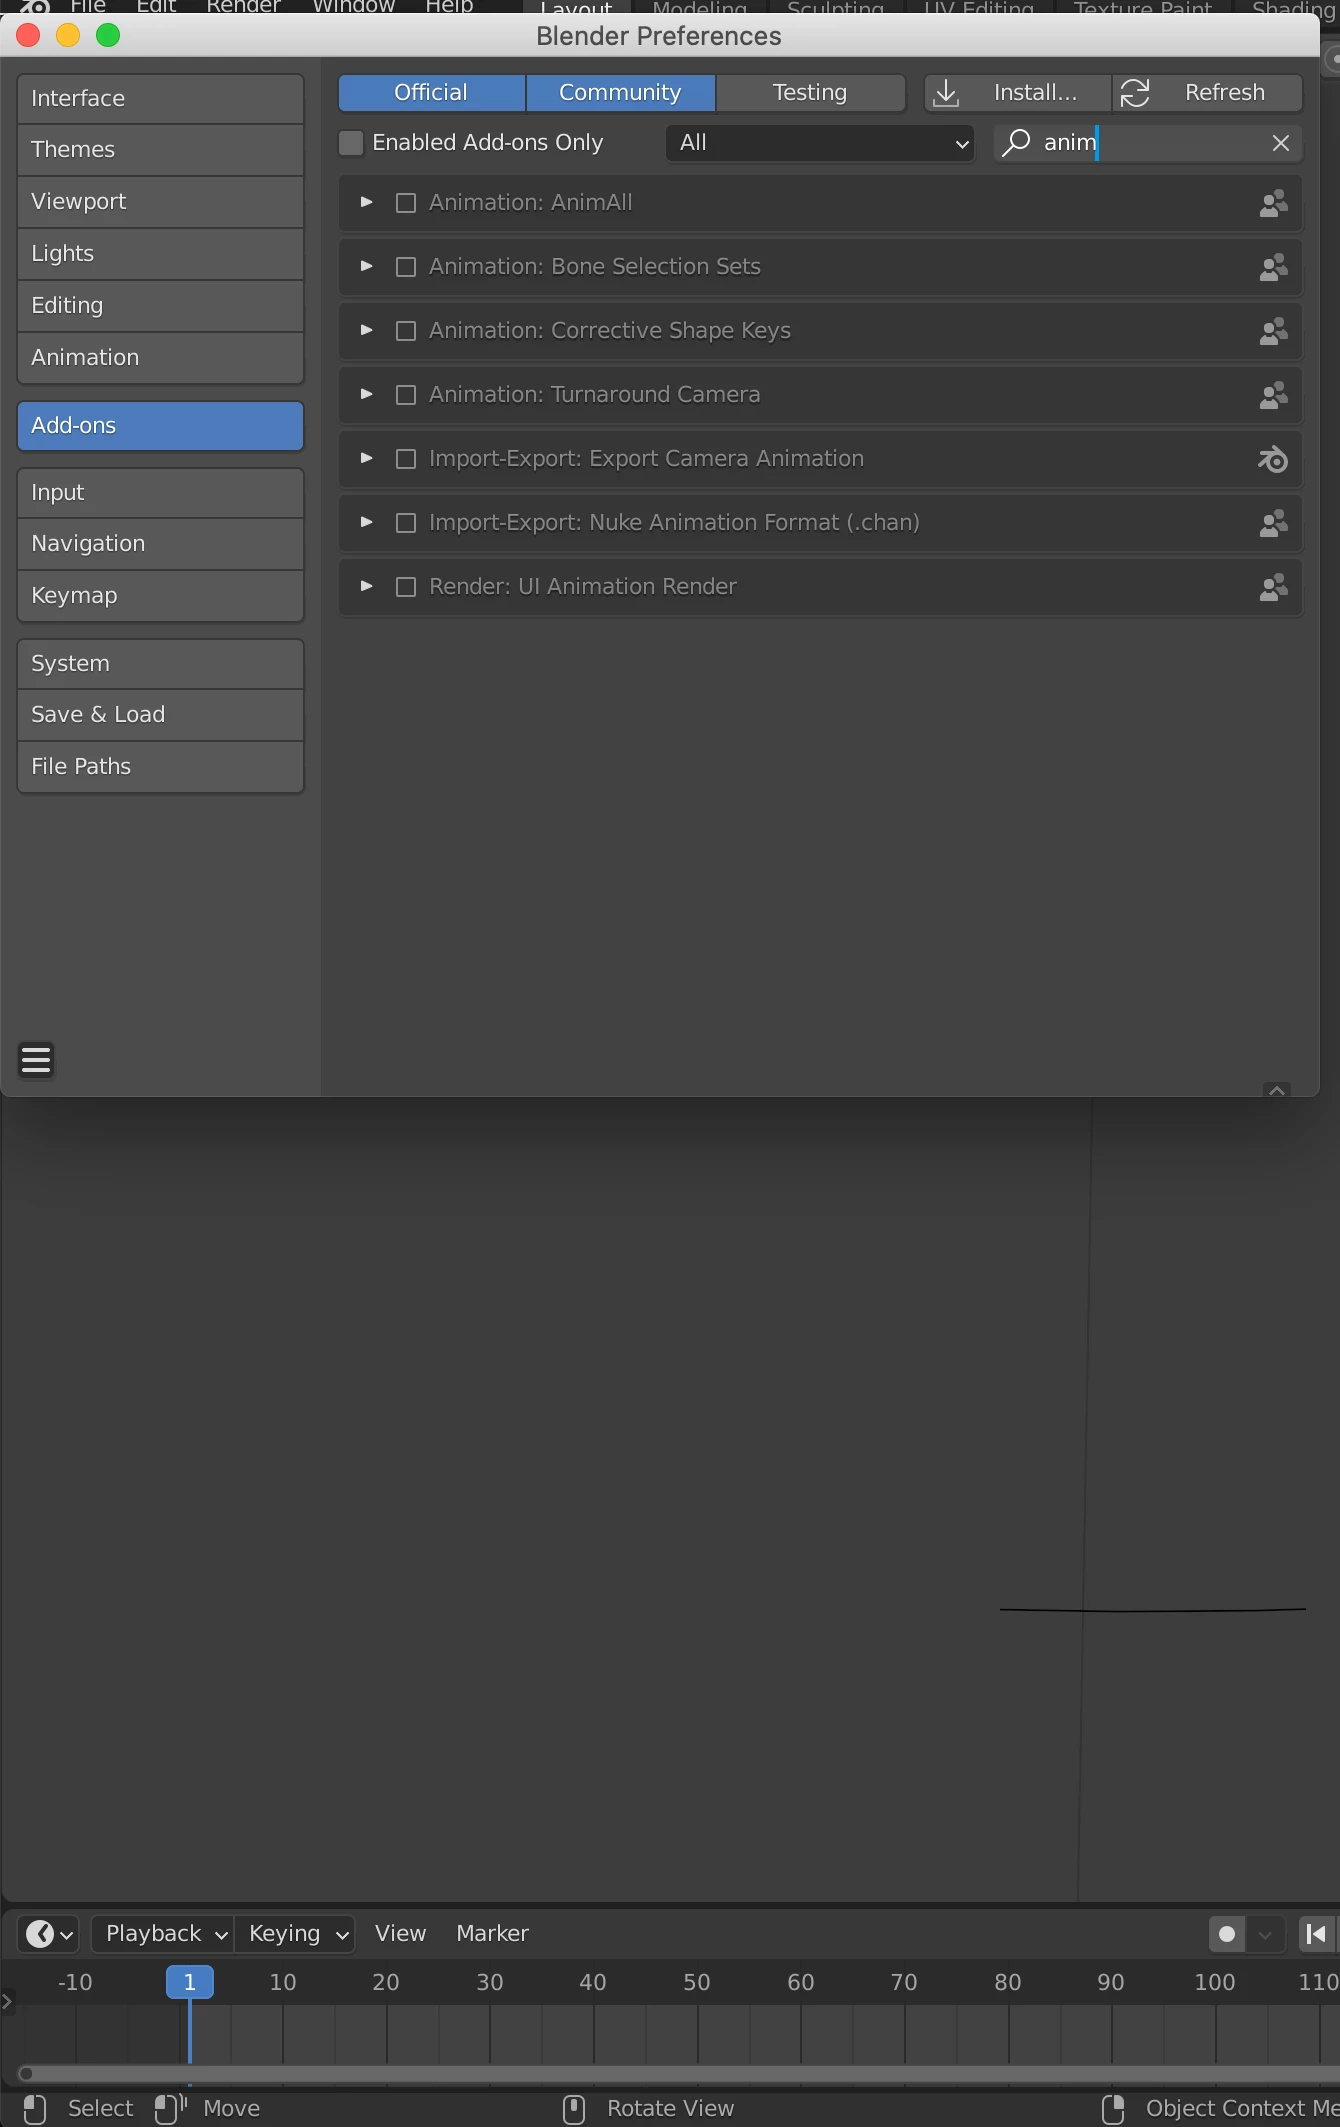Click the Move mouse icon in the status bar
The height and width of the screenshot is (2127, 1340).
(171, 2108)
